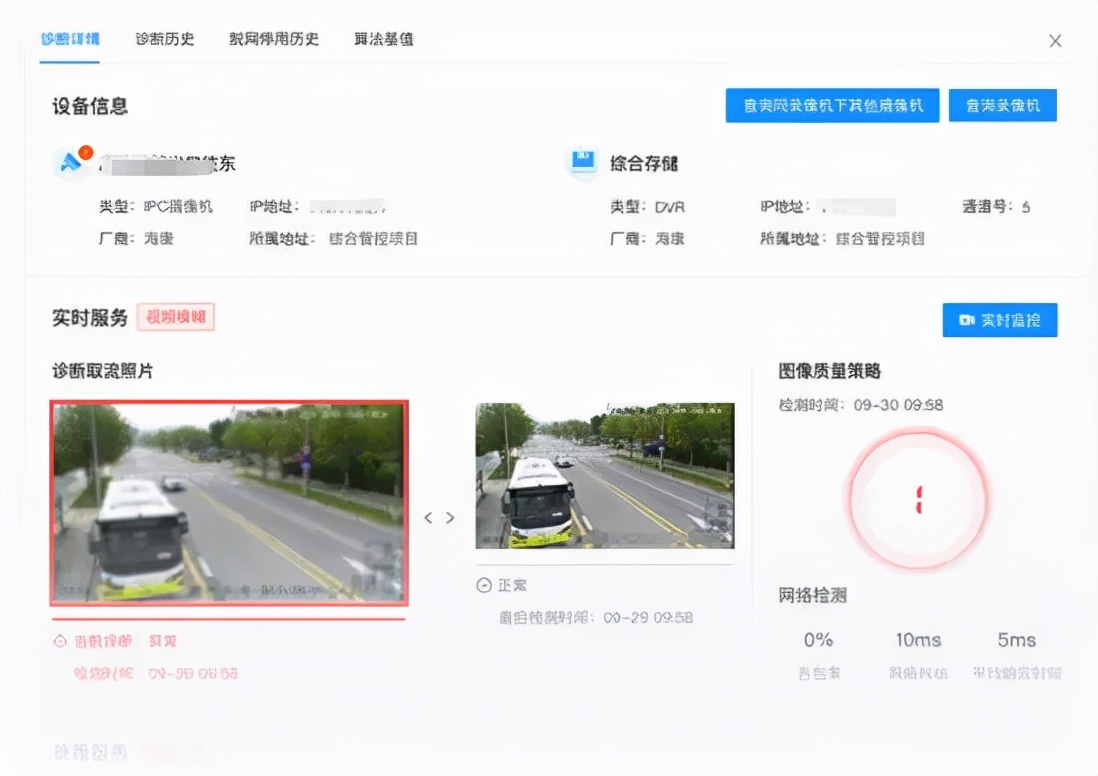
Task: Click the reference photo time 09-29 09:58
Action: (648, 618)
